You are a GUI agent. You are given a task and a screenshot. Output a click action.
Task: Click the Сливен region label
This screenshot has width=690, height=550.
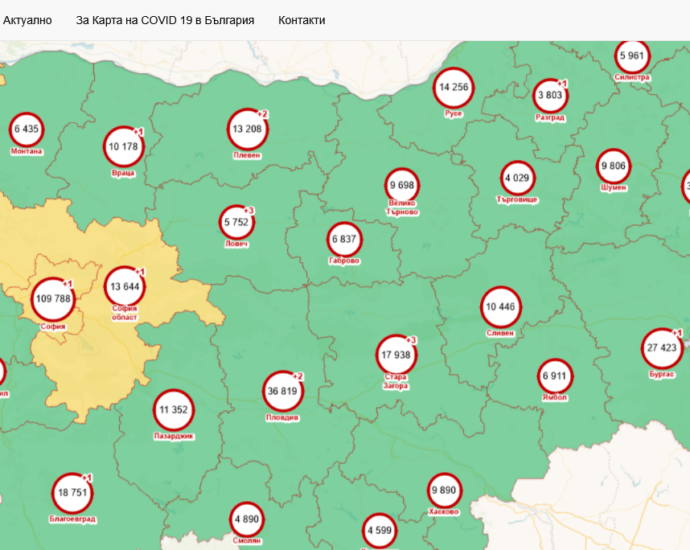(500, 333)
